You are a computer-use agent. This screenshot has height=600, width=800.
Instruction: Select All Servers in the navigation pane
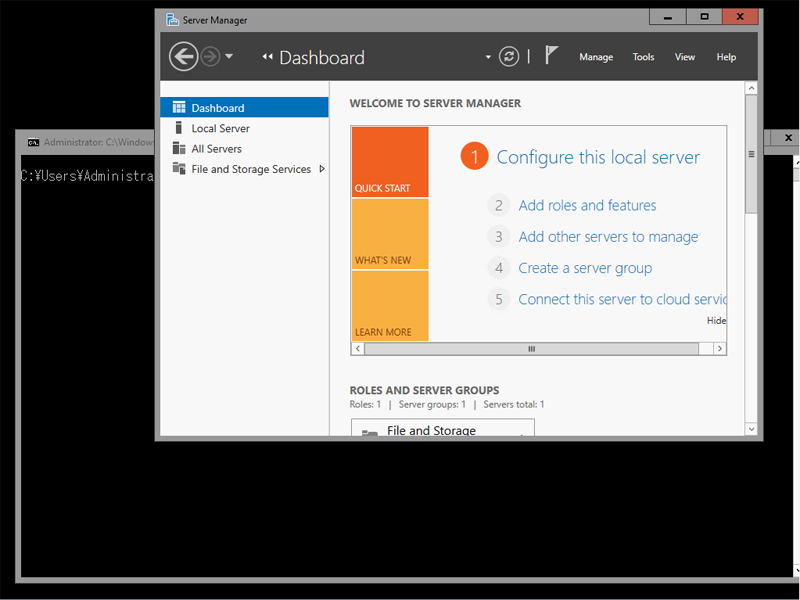(244, 148)
